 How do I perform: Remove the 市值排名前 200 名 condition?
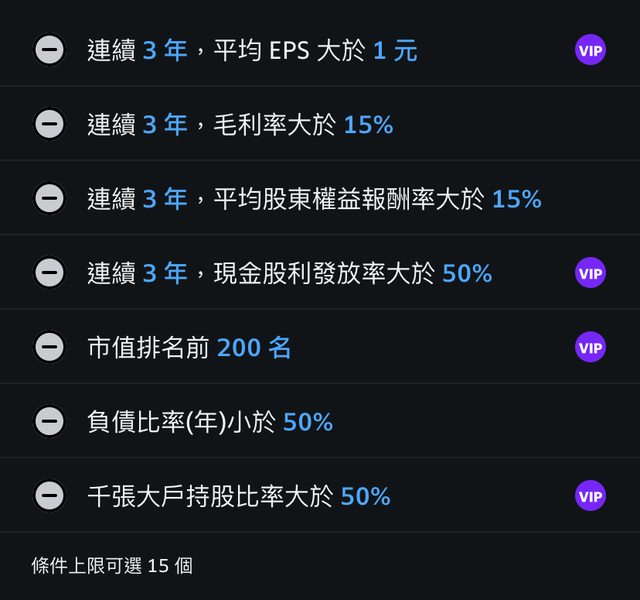49,347
